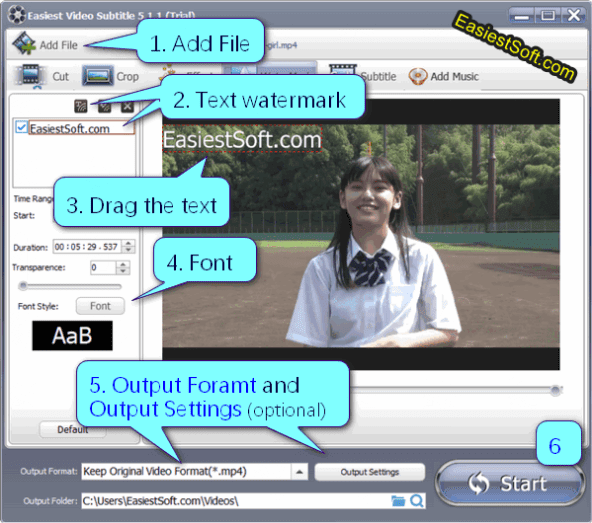Select the Add Music tab label

pos(455,77)
